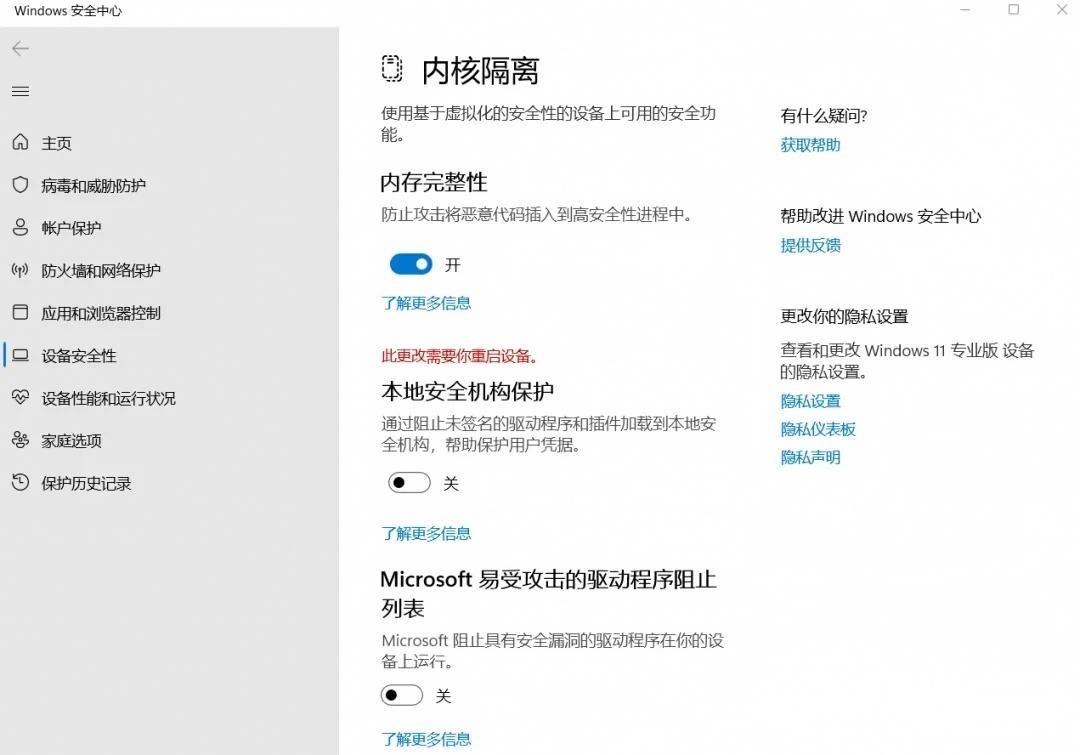This screenshot has width=1080, height=755.
Task: Click the home icon beside 主页
Action: 21,142
